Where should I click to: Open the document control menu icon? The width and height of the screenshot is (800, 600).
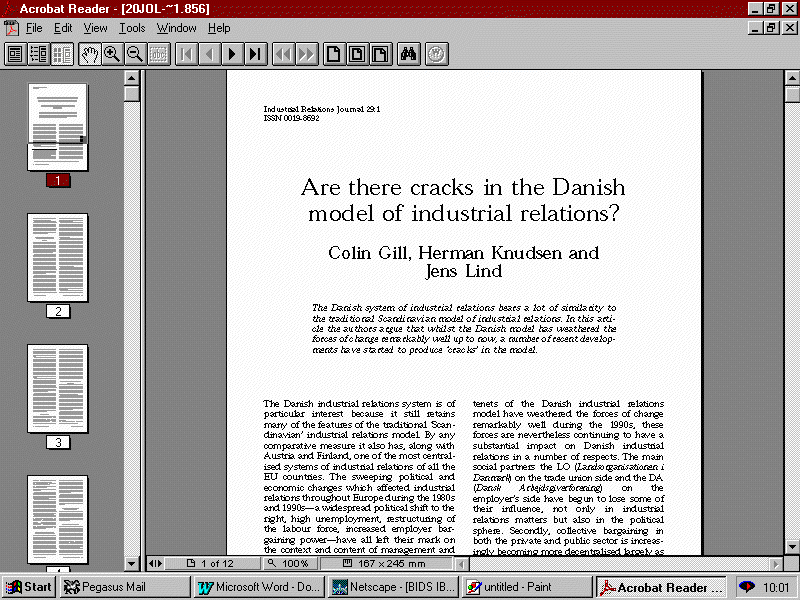point(11,28)
